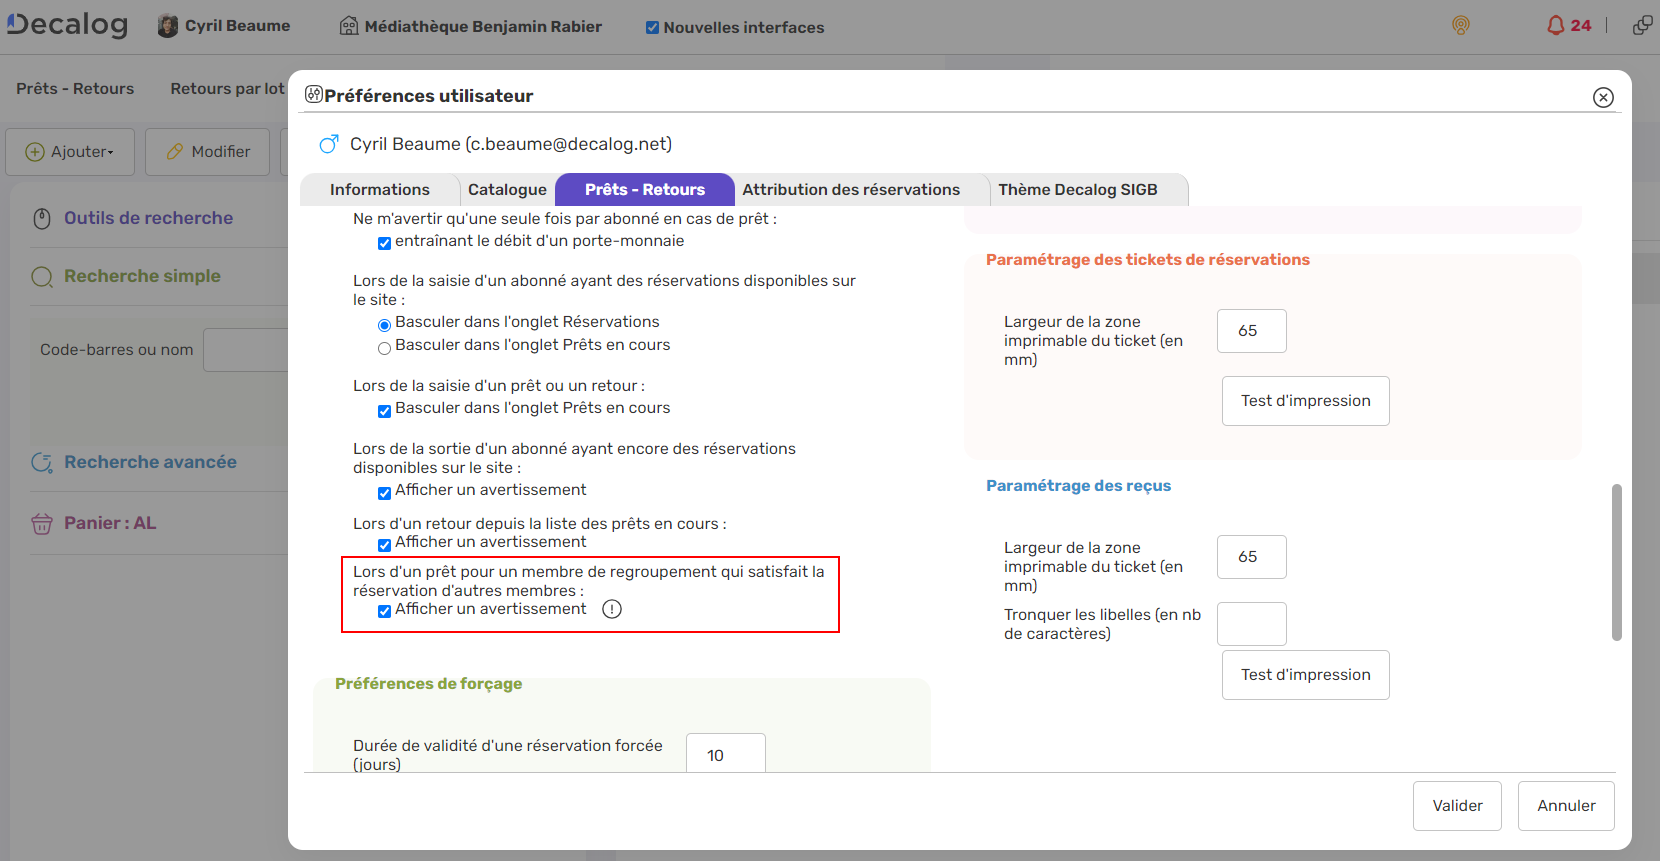Click the window switch icon at top right
1660x861 pixels.
tap(1642, 26)
